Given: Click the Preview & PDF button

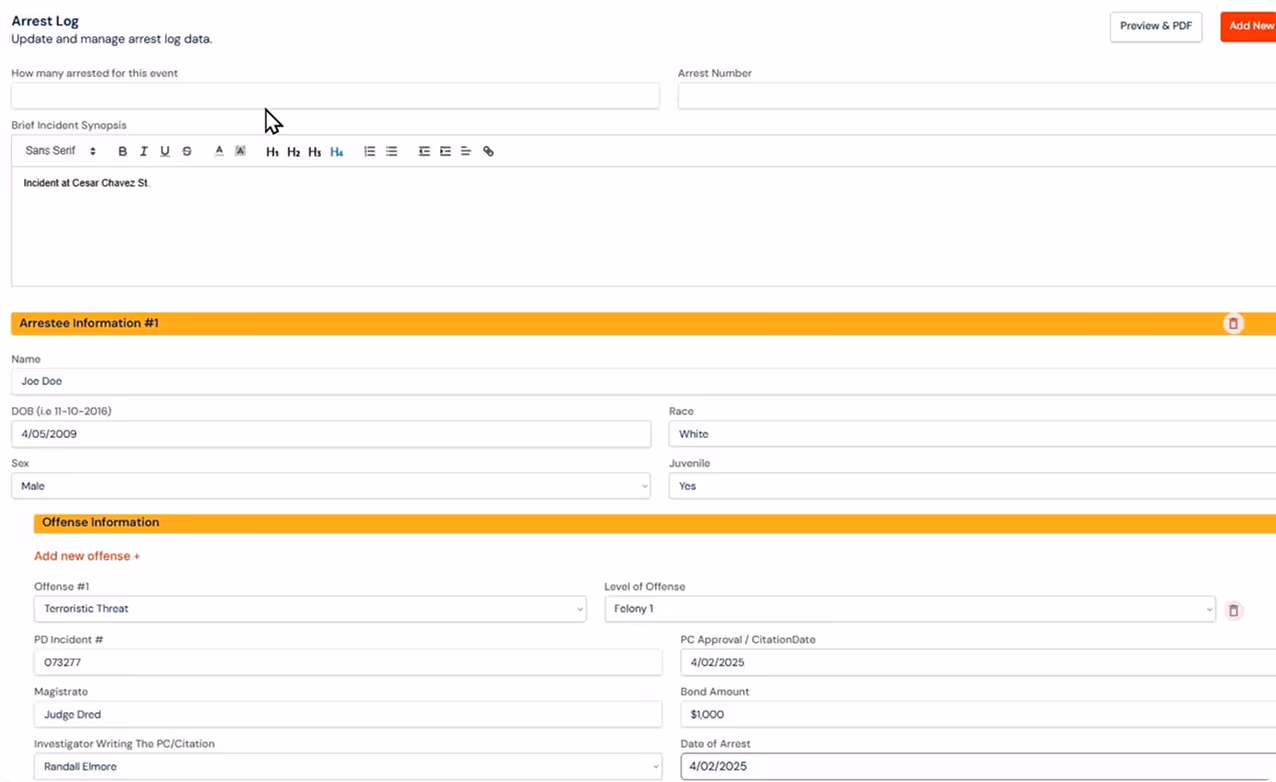Looking at the screenshot, I should click(x=1155, y=26).
